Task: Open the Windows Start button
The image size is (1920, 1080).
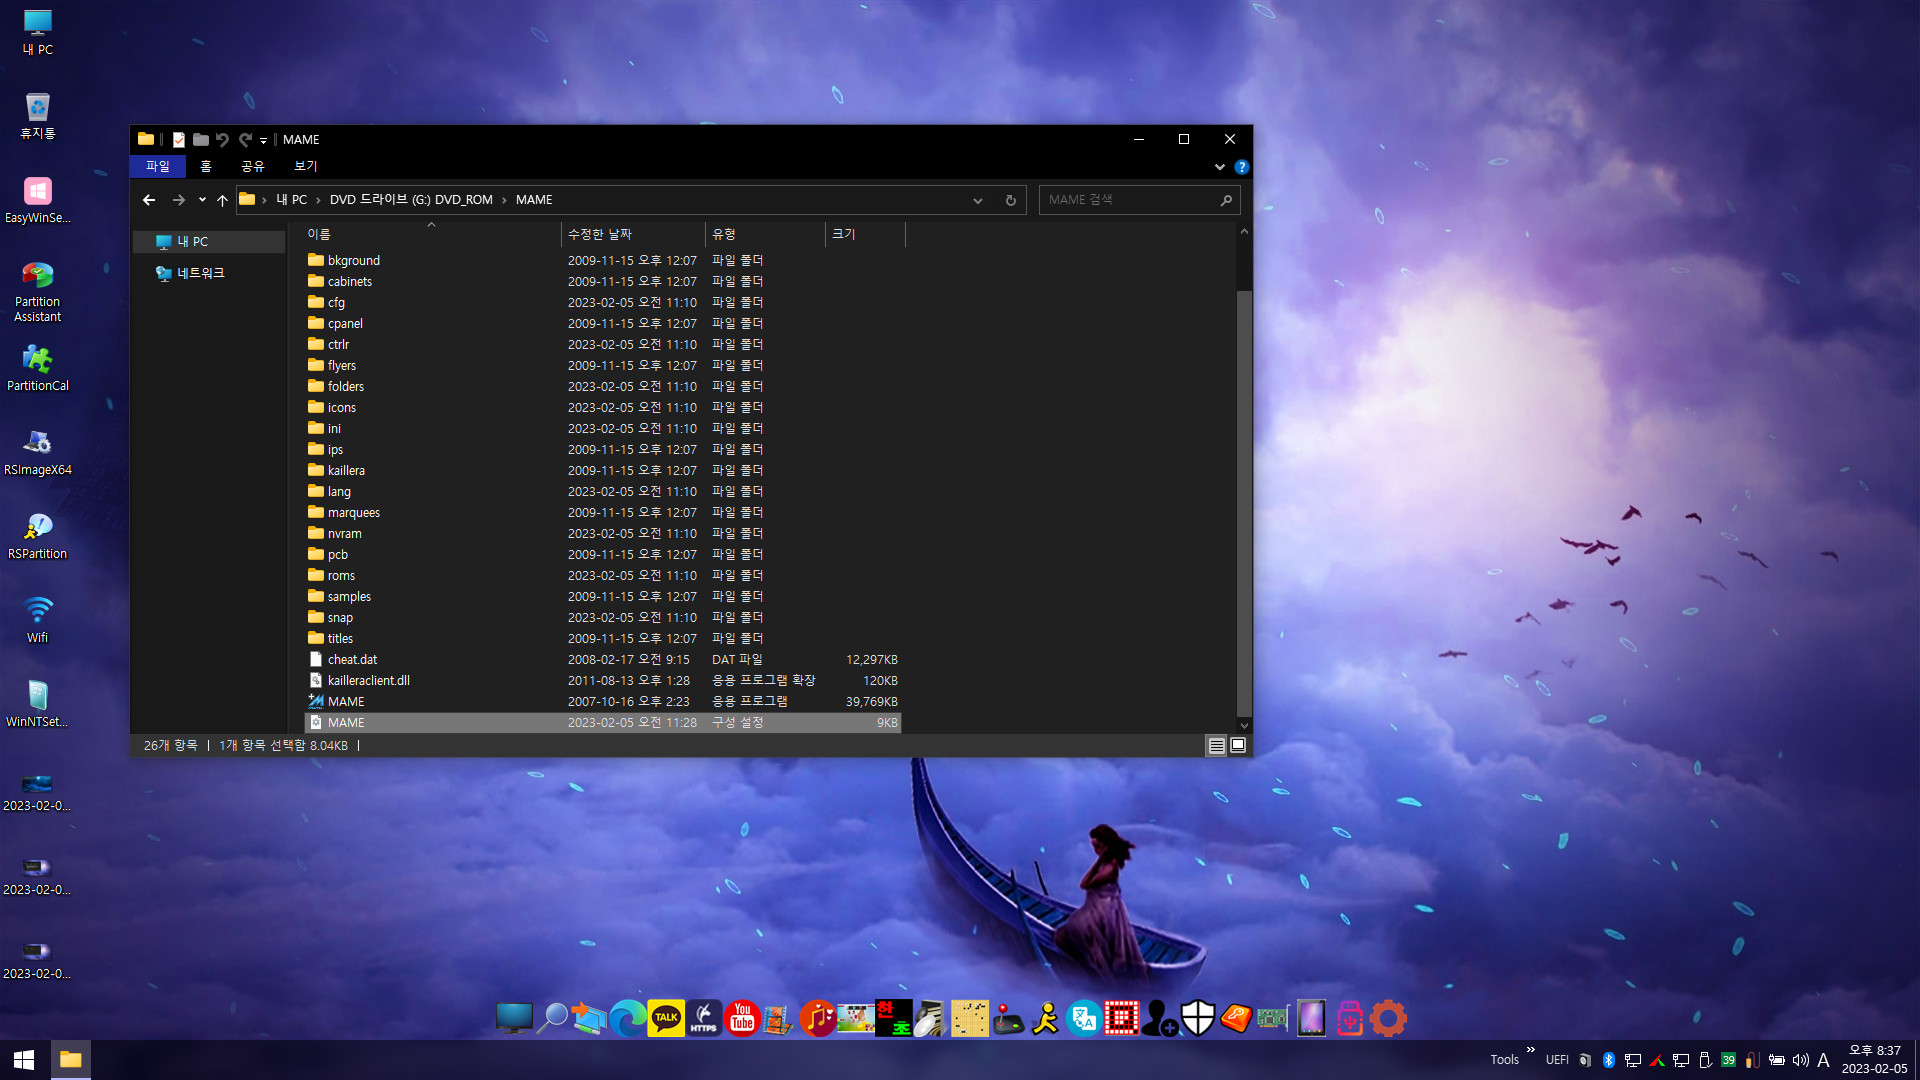Action: point(24,1060)
